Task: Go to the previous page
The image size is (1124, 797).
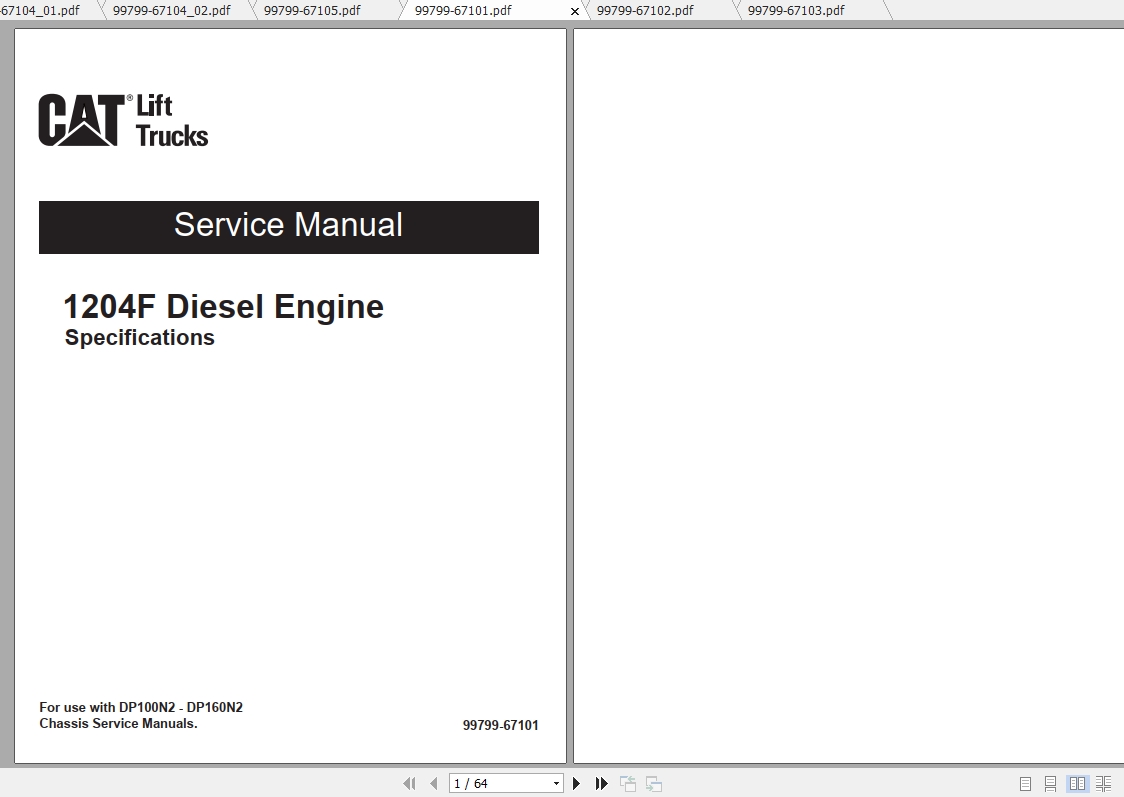Action: click(x=432, y=783)
